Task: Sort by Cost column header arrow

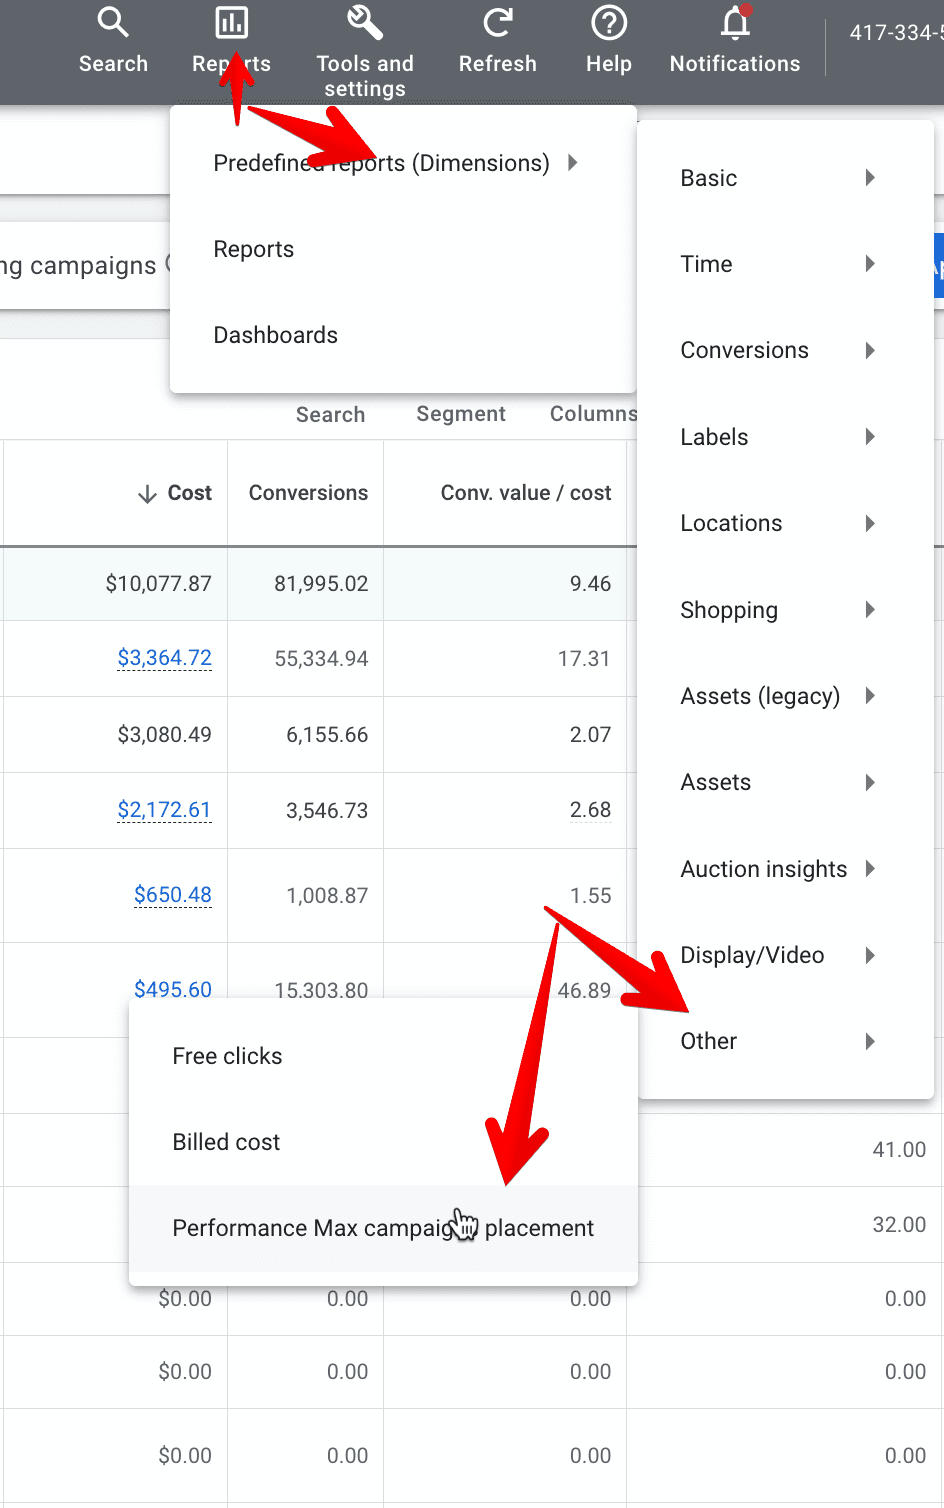Action: pos(148,494)
